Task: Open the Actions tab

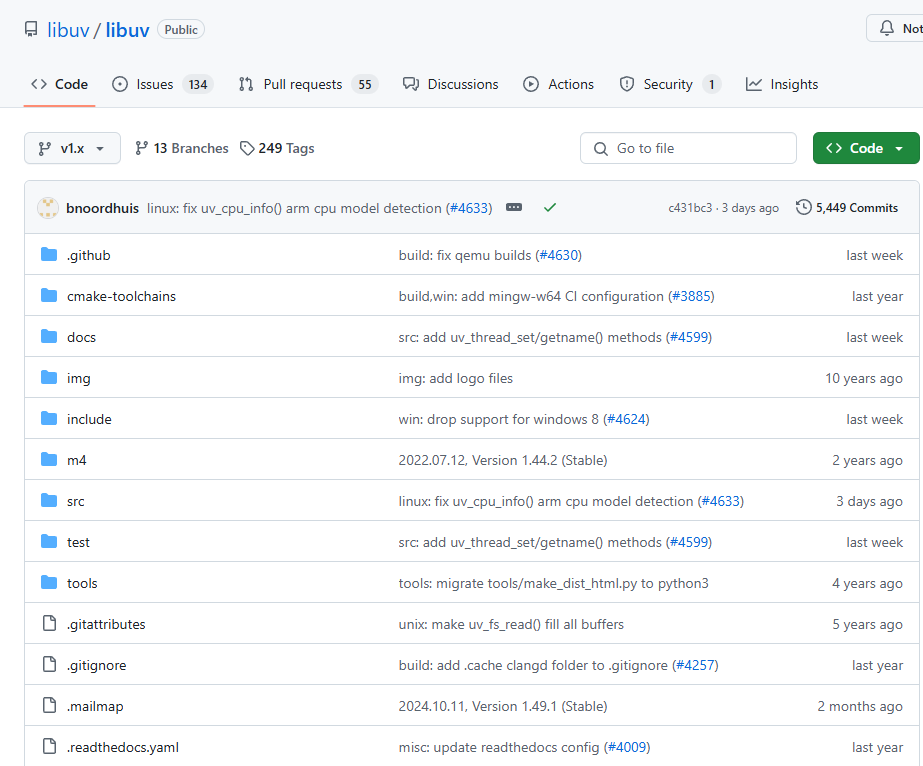Action: point(559,84)
